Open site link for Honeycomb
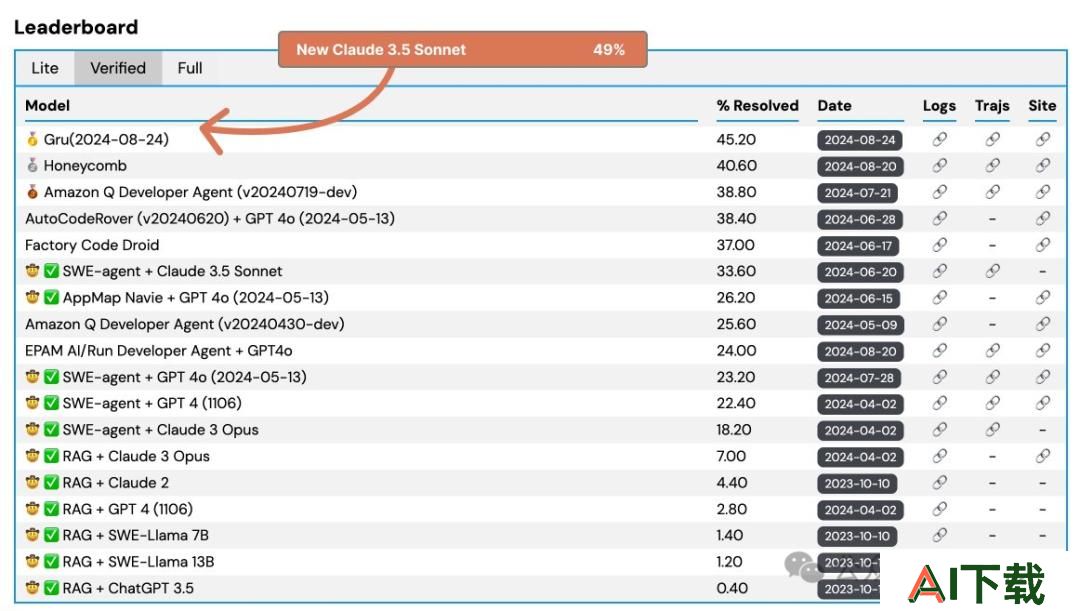 1043,166
